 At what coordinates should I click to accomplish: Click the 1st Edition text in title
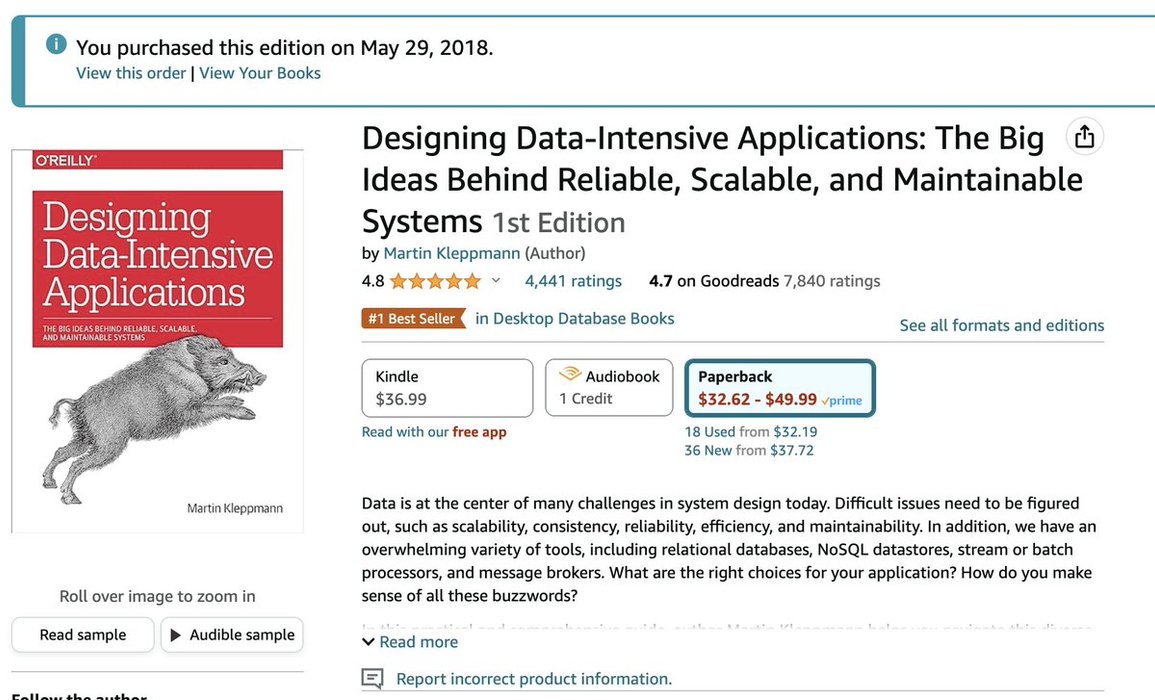[x=558, y=223]
